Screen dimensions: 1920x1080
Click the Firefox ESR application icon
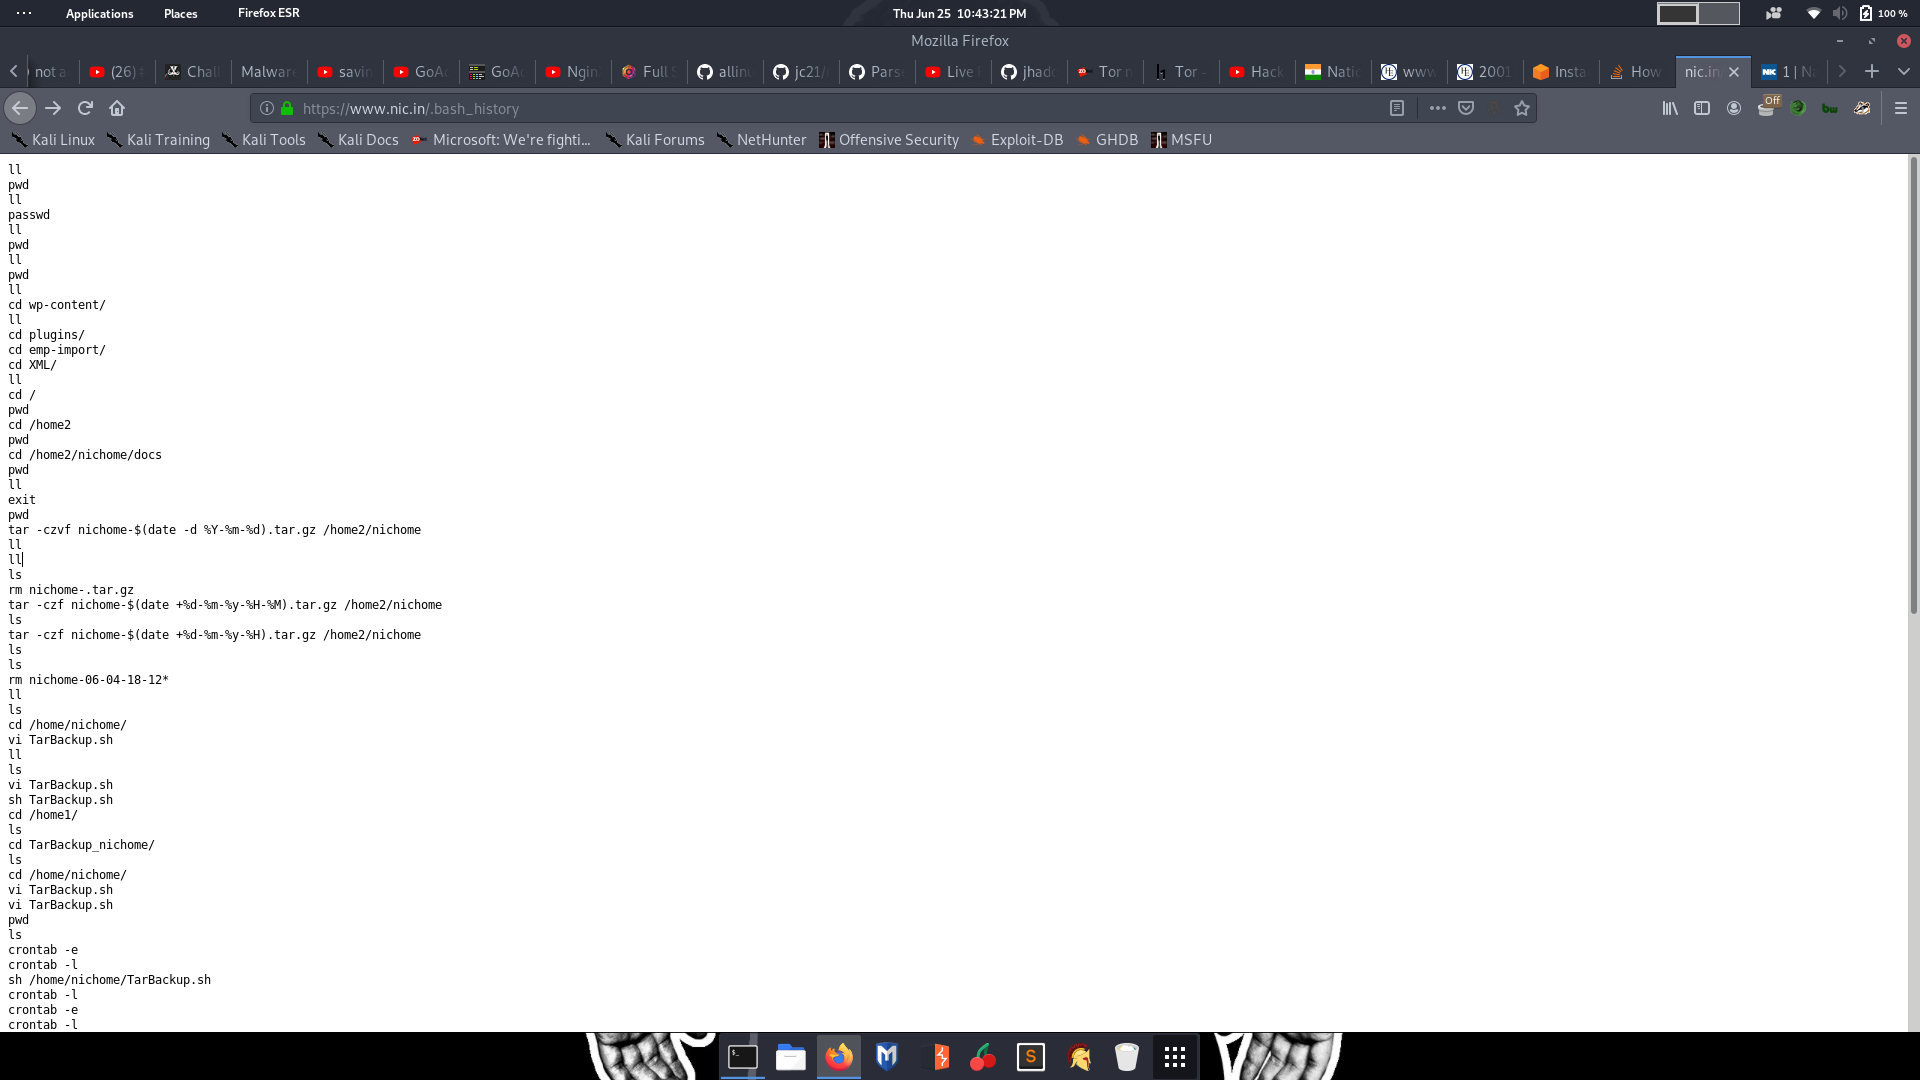tap(269, 13)
